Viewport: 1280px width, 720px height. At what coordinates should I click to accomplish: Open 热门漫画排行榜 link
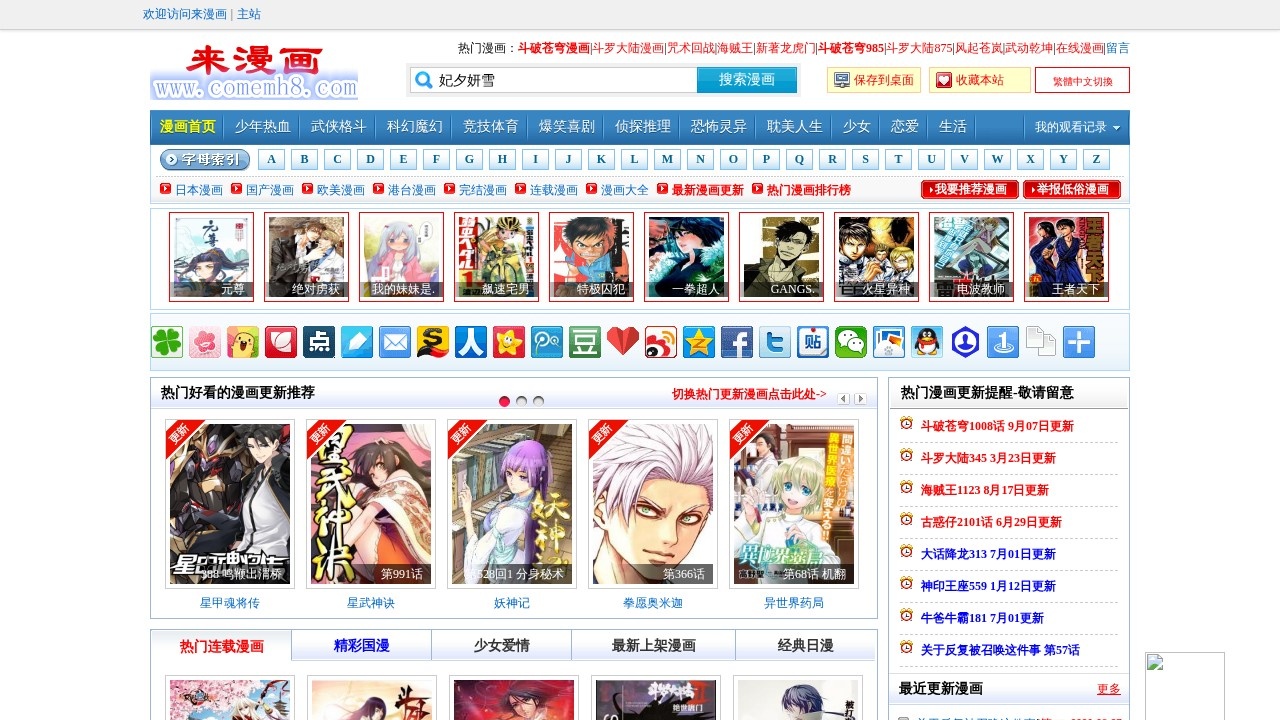click(809, 190)
